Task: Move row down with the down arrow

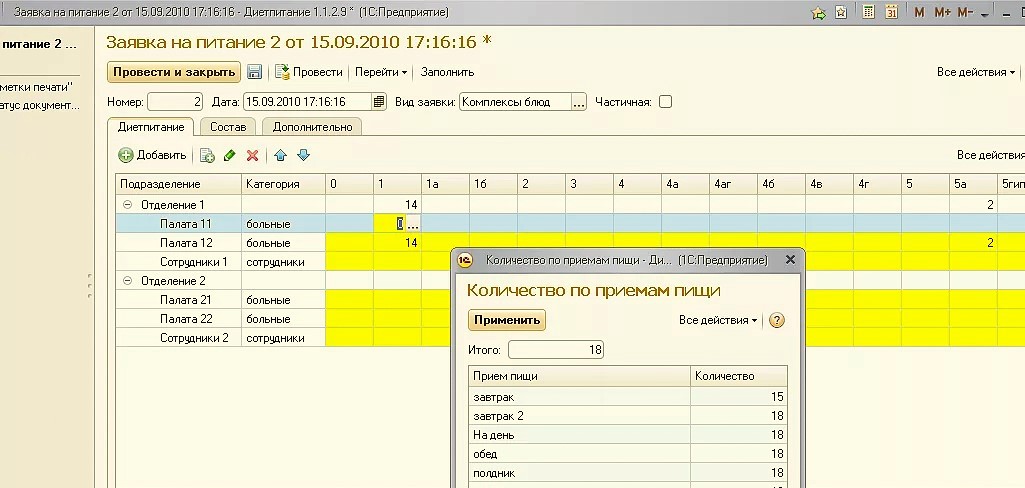Action: tap(304, 155)
